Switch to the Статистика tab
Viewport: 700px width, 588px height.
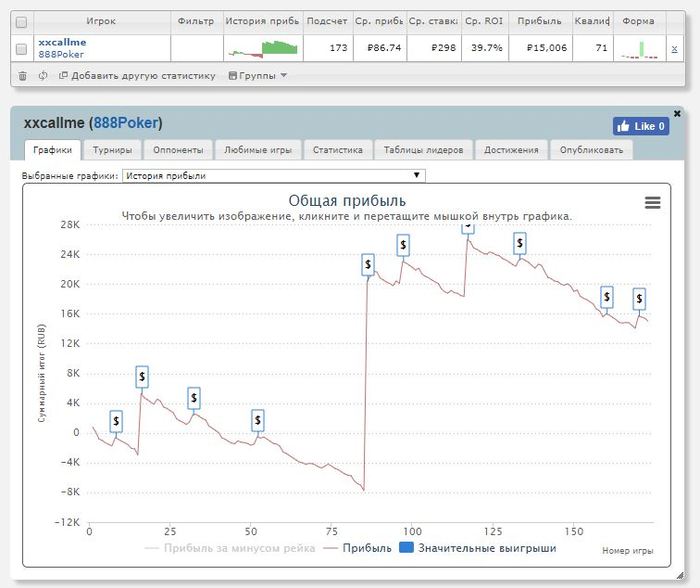click(x=338, y=150)
